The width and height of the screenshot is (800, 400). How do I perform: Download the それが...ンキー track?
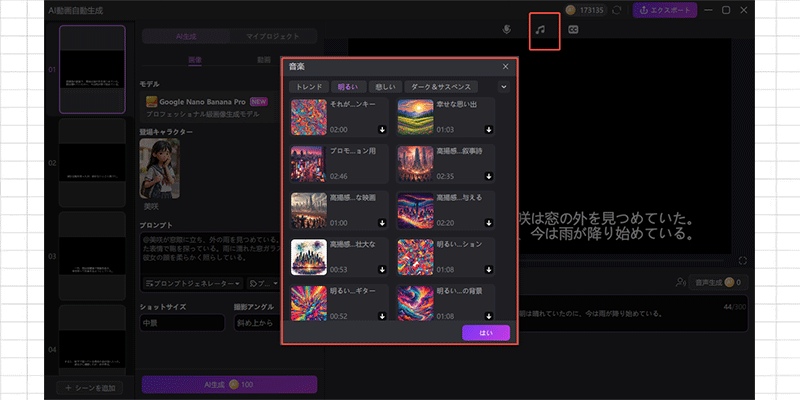(382, 130)
